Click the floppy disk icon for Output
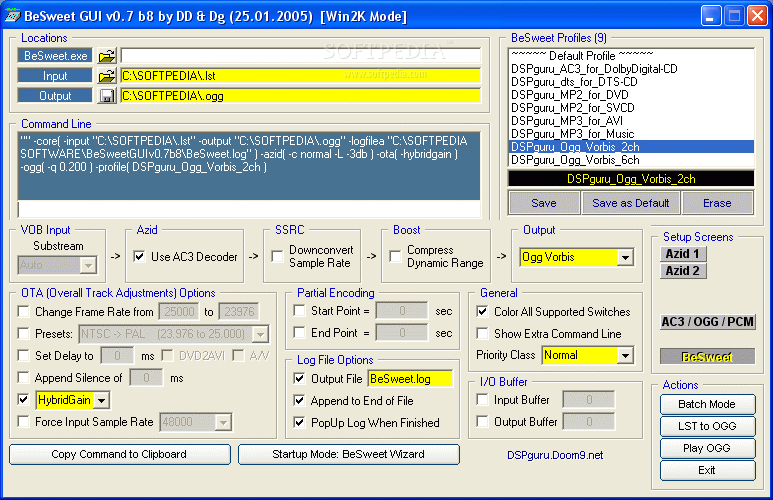The height and width of the screenshot is (500, 773). [x=106, y=96]
